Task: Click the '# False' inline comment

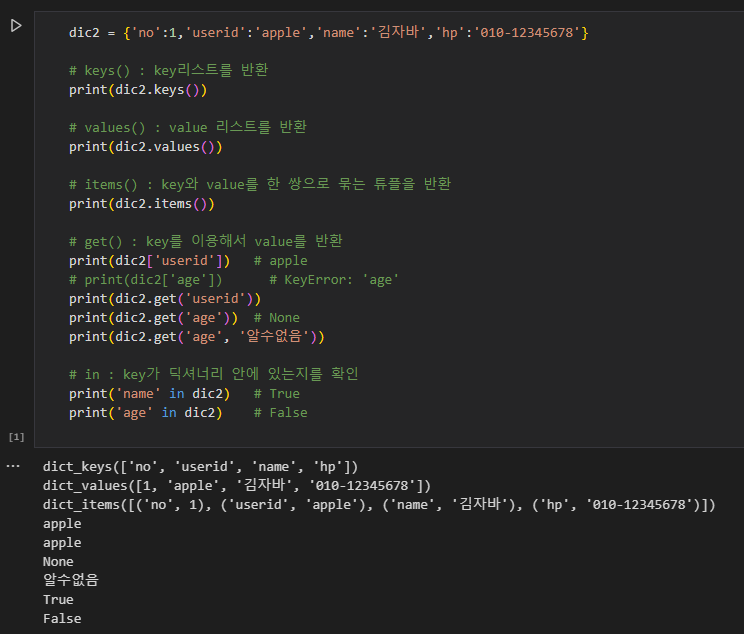Action: coord(280,412)
